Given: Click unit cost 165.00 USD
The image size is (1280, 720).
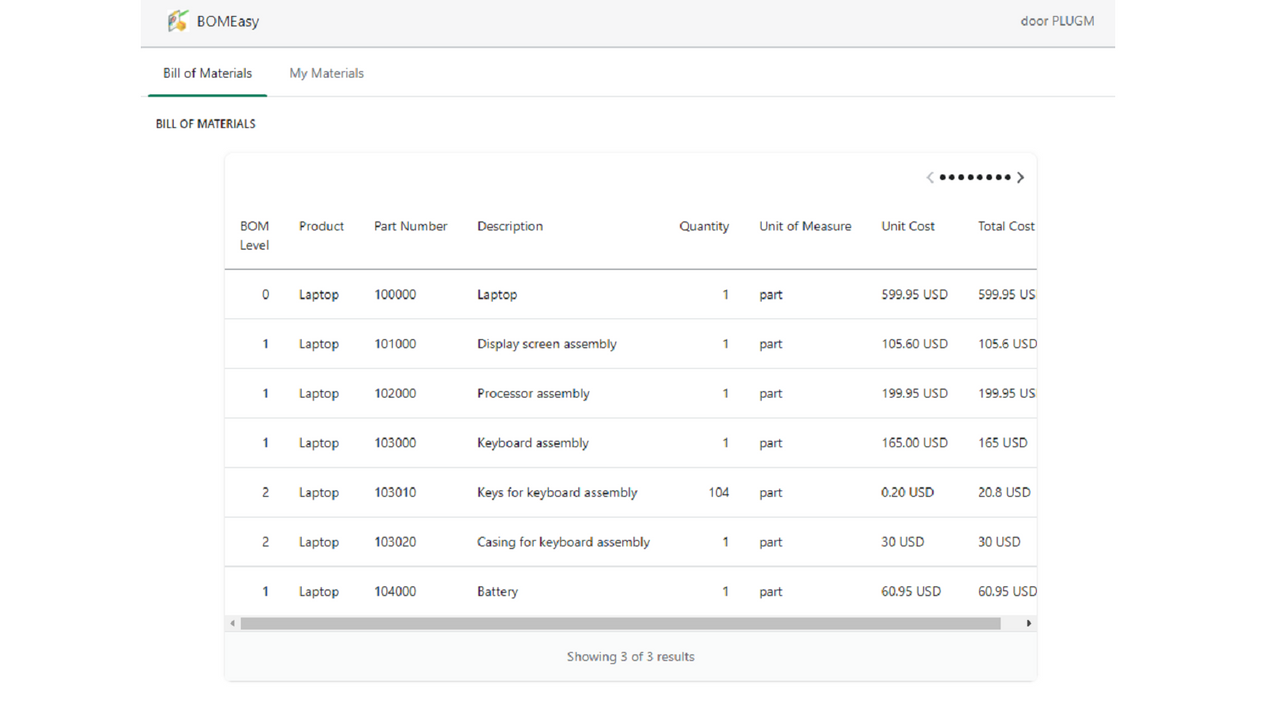Looking at the screenshot, I should click(914, 443).
